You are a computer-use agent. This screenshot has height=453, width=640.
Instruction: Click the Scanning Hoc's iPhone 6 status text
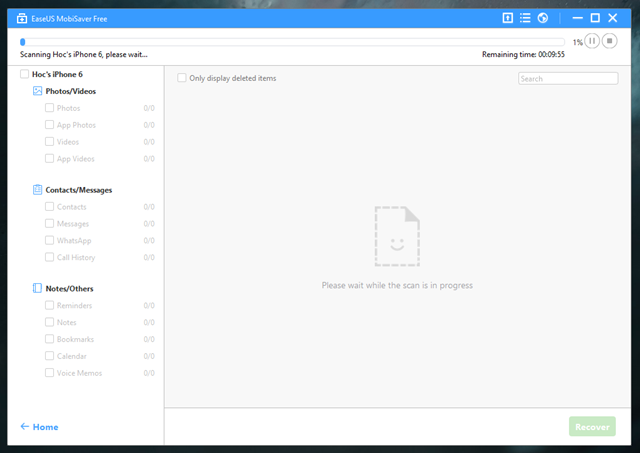click(84, 54)
